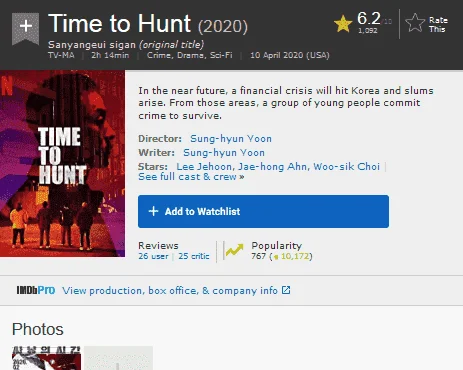Open Lee Jehoon's profile link
The height and width of the screenshot is (370, 463).
[204, 166]
